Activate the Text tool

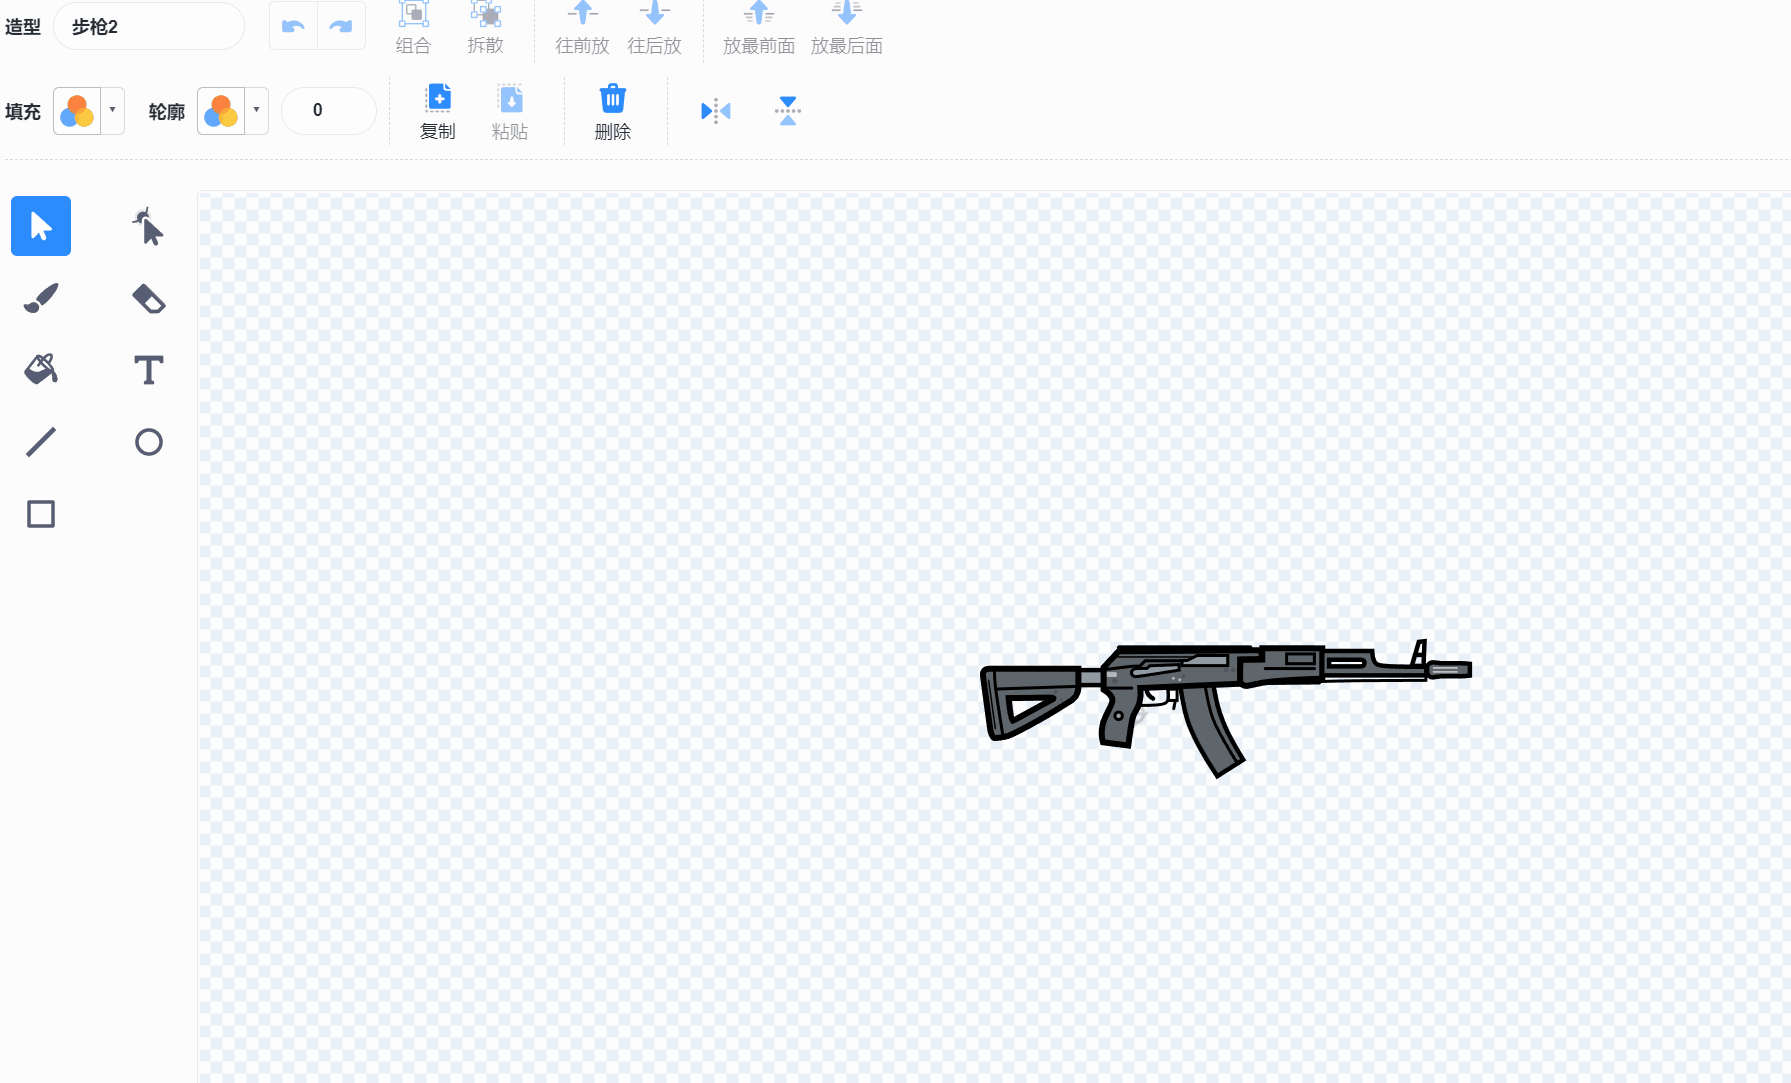coord(148,370)
